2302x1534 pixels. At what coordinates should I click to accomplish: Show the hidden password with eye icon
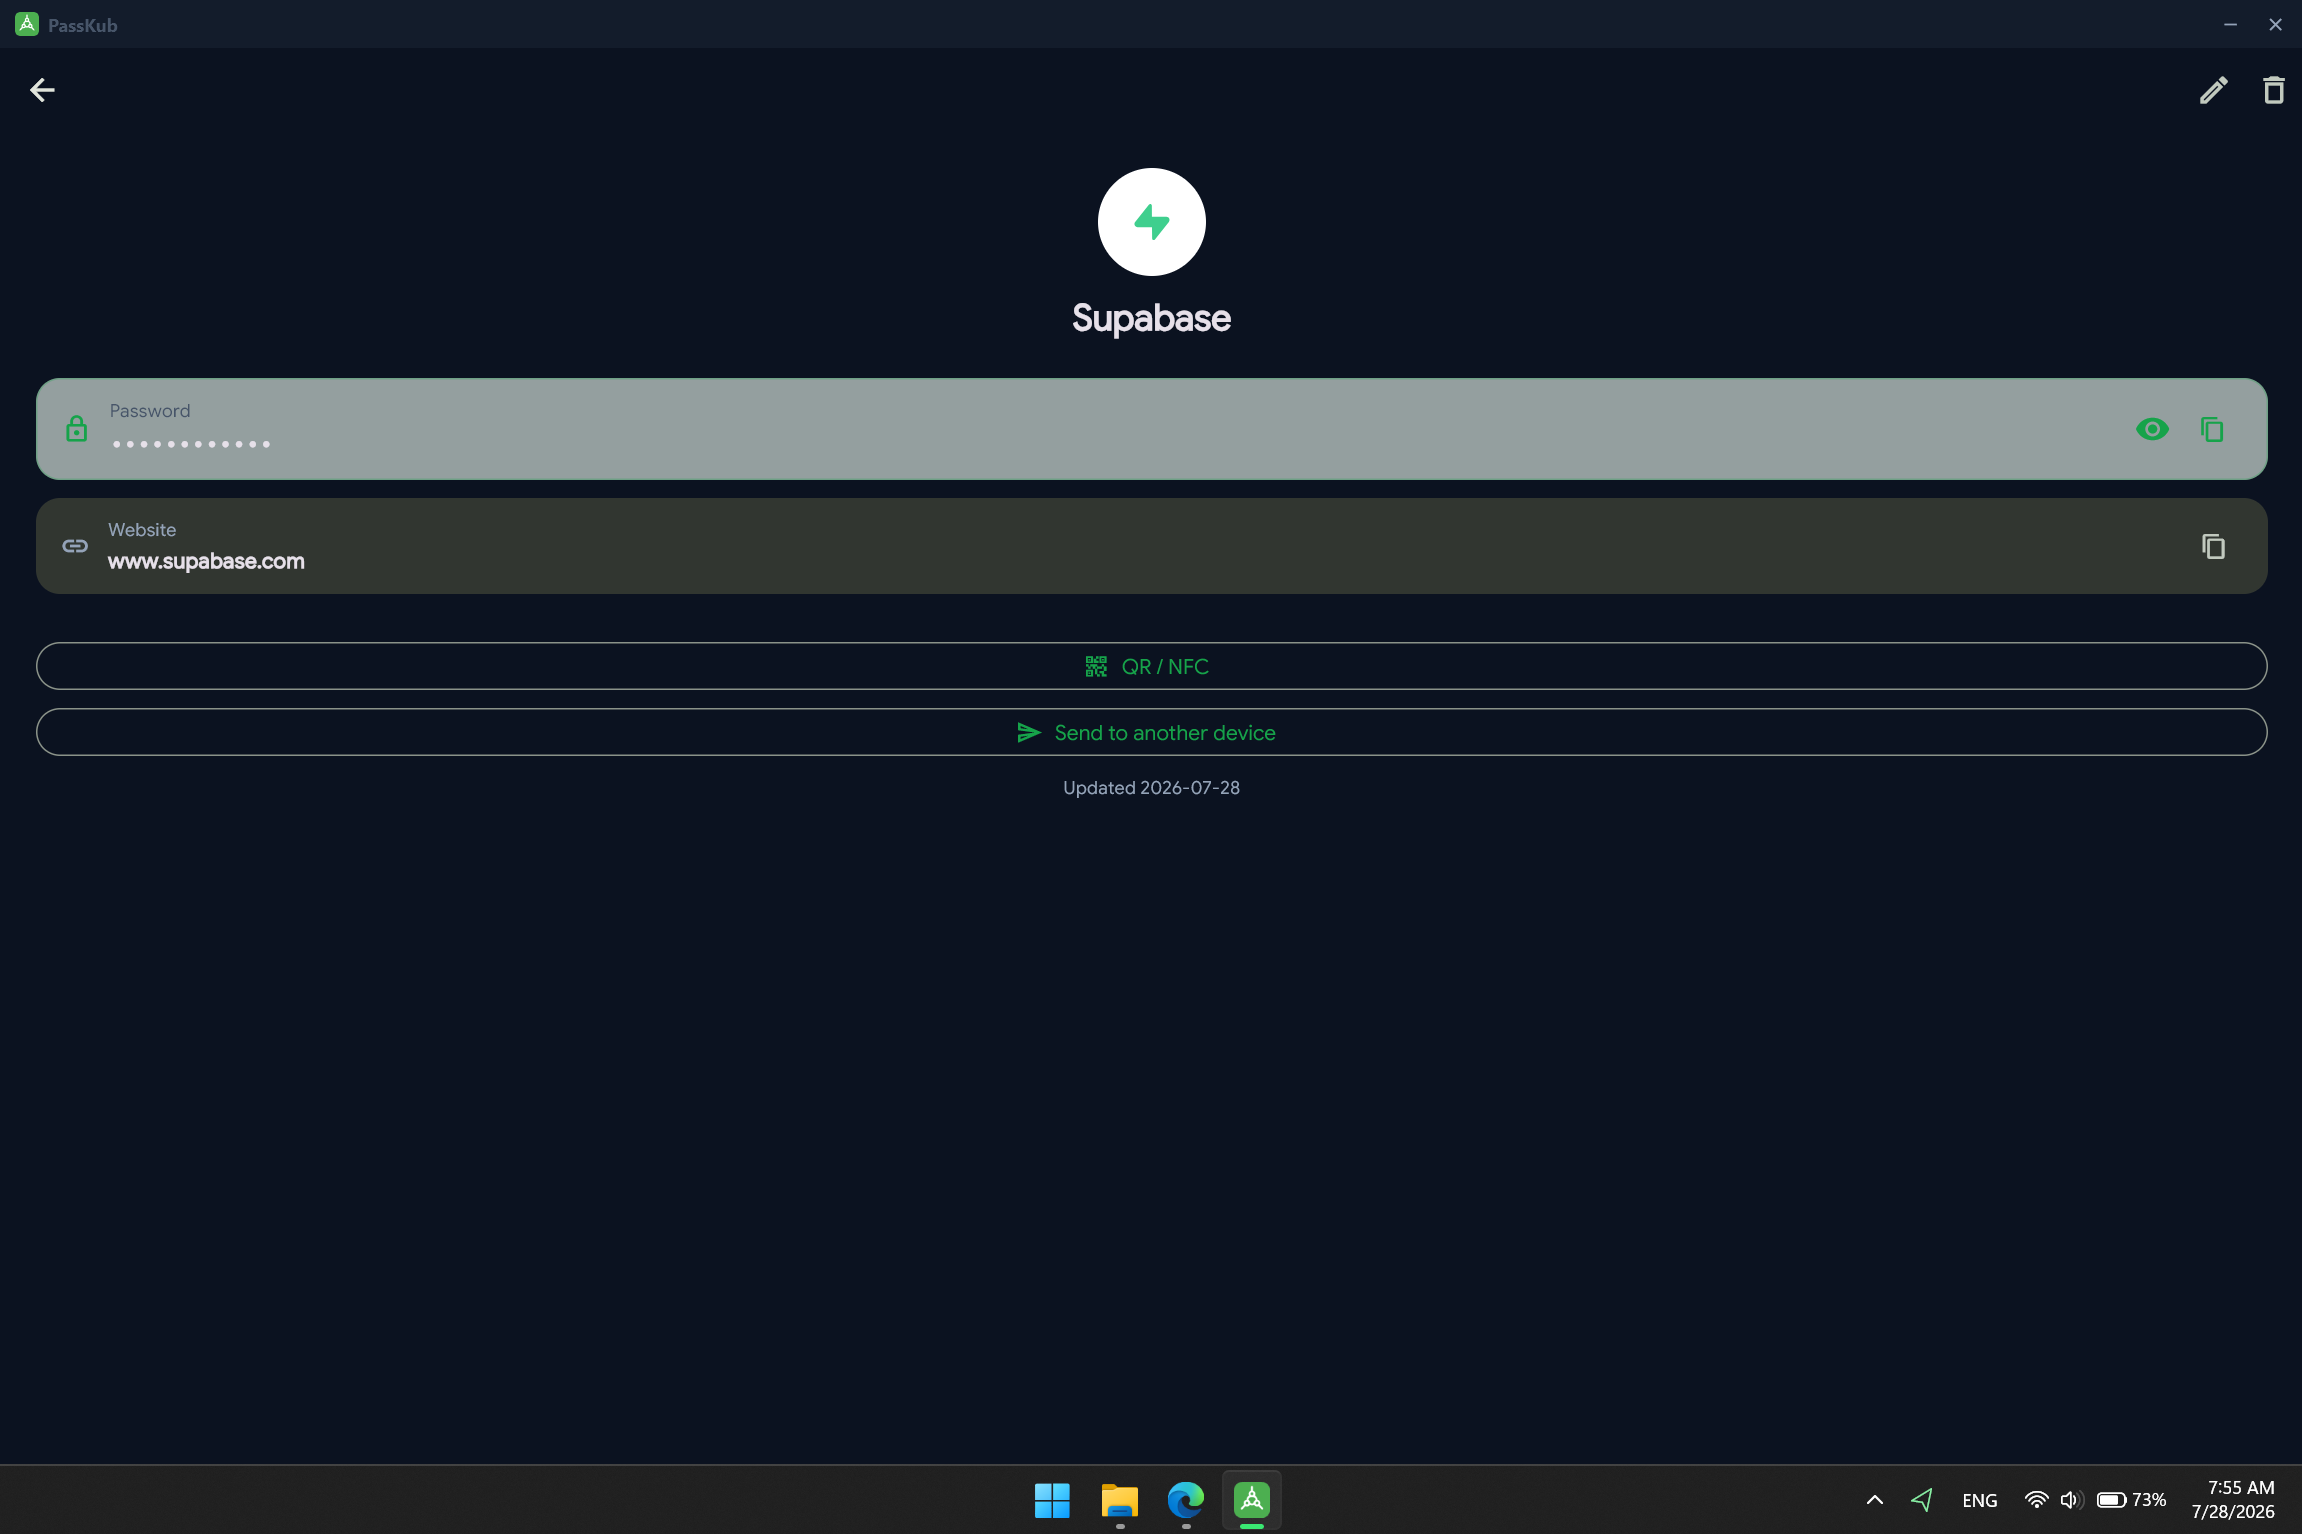click(x=2152, y=429)
